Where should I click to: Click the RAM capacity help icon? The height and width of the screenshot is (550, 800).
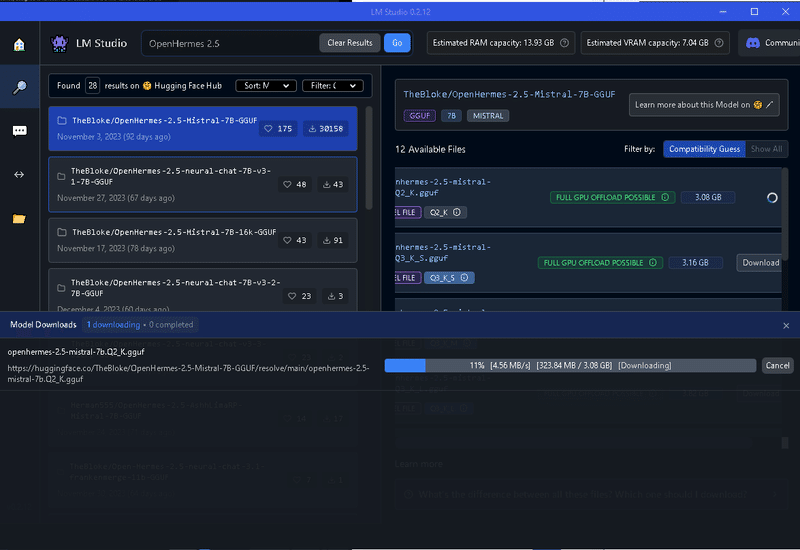point(564,43)
